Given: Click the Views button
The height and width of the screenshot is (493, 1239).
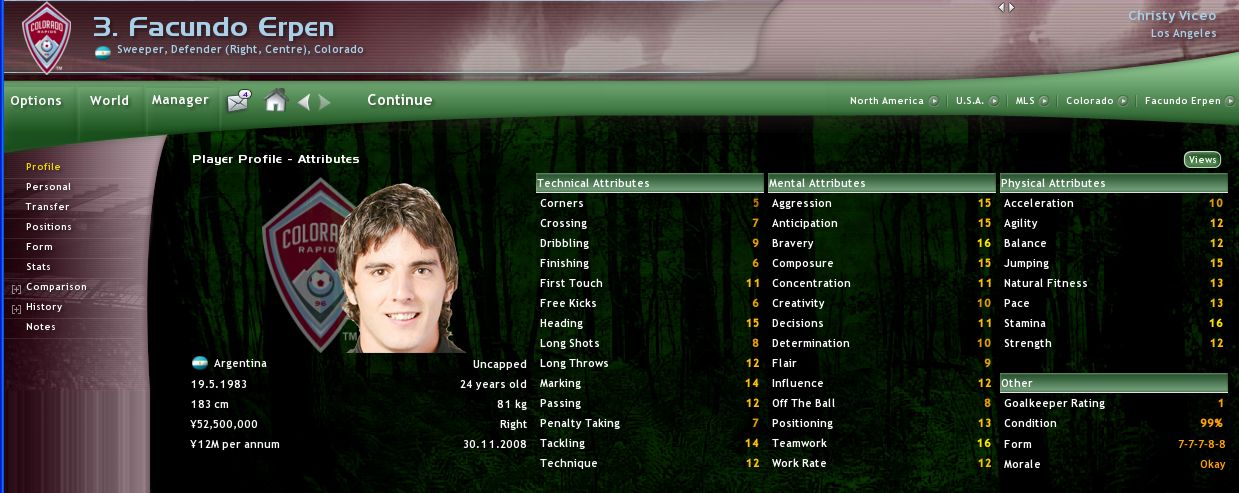Looking at the screenshot, I should [x=1202, y=160].
